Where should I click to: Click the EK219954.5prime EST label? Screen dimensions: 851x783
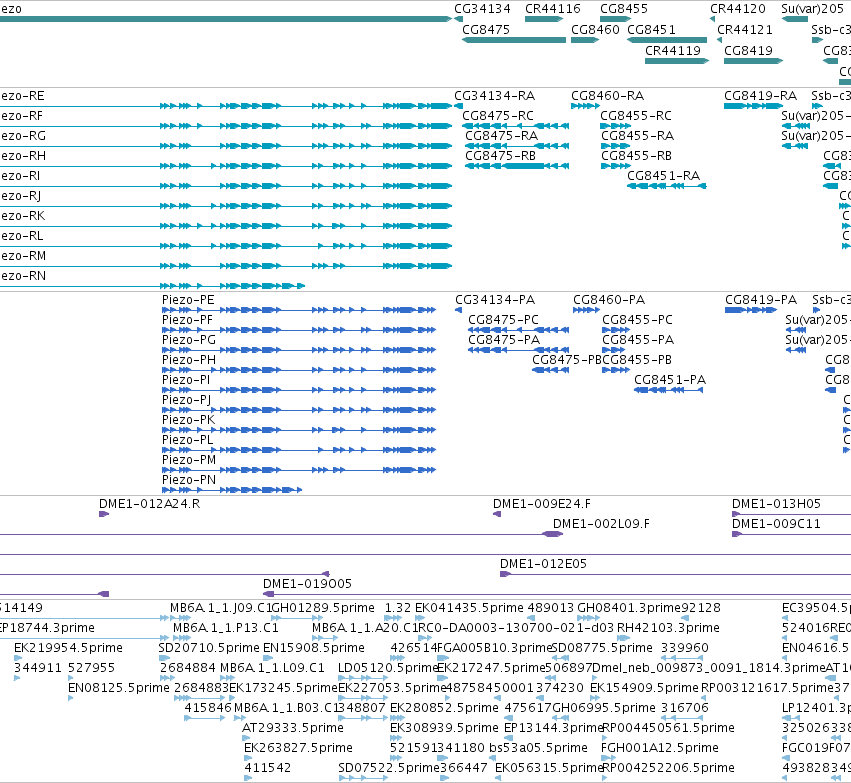click(68, 648)
